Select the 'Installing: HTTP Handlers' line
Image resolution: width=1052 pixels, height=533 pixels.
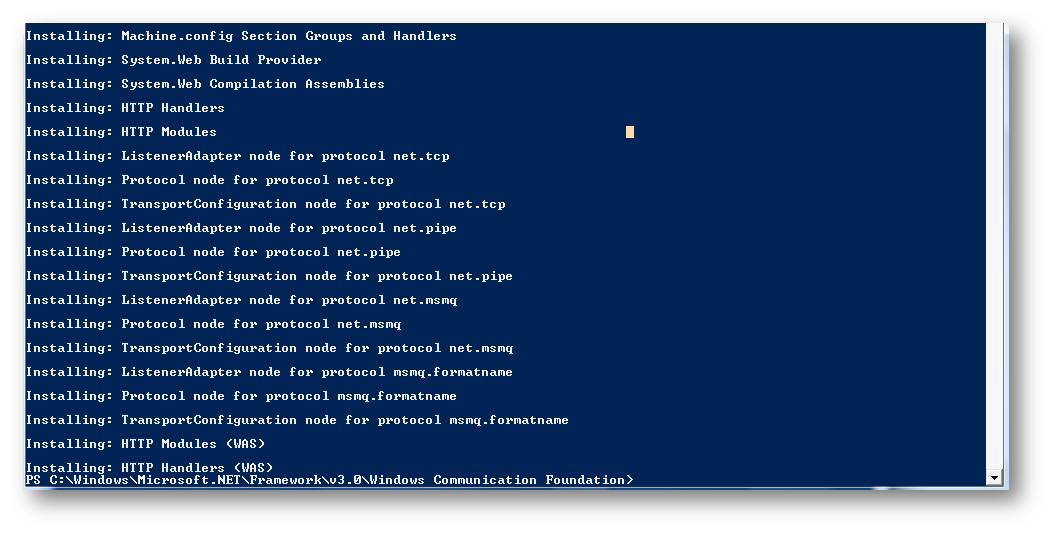125,107
